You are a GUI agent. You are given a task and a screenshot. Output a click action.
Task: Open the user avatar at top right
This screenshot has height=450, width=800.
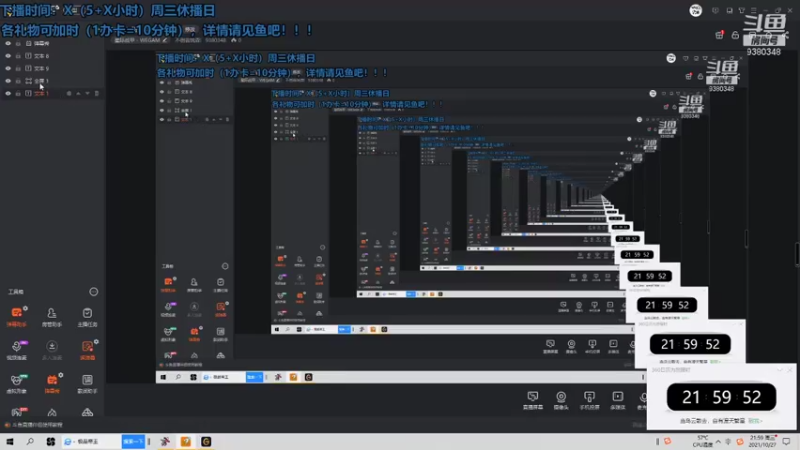(x=695, y=10)
